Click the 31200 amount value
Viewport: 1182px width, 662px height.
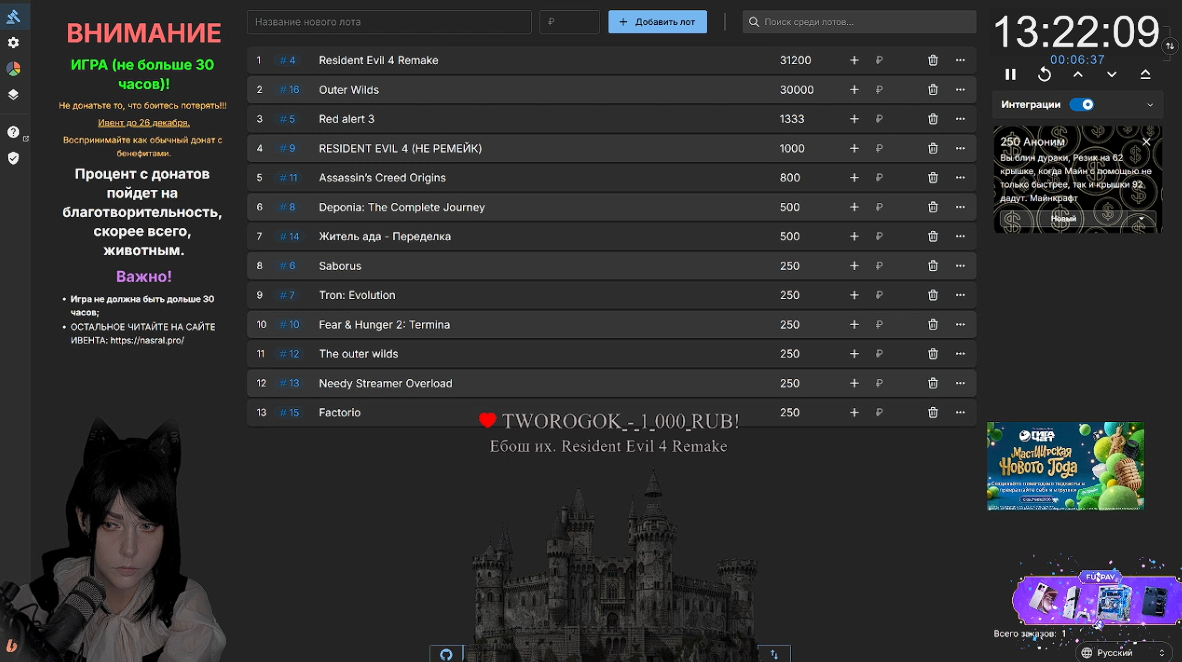pos(795,60)
